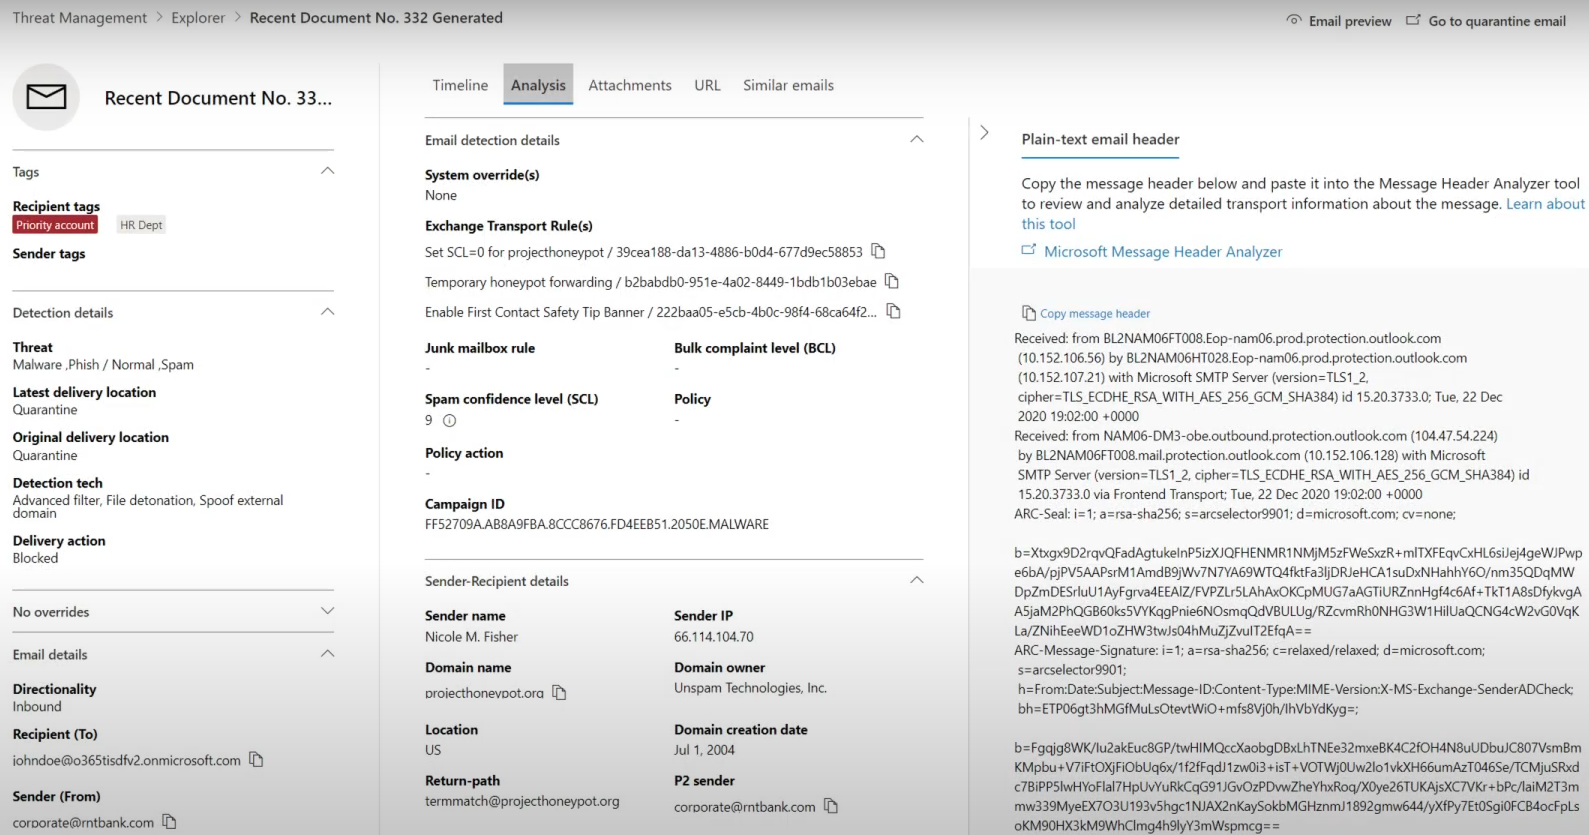Collapse the Detection details section
This screenshot has width=1589, height=835.
tap(327, 312)
